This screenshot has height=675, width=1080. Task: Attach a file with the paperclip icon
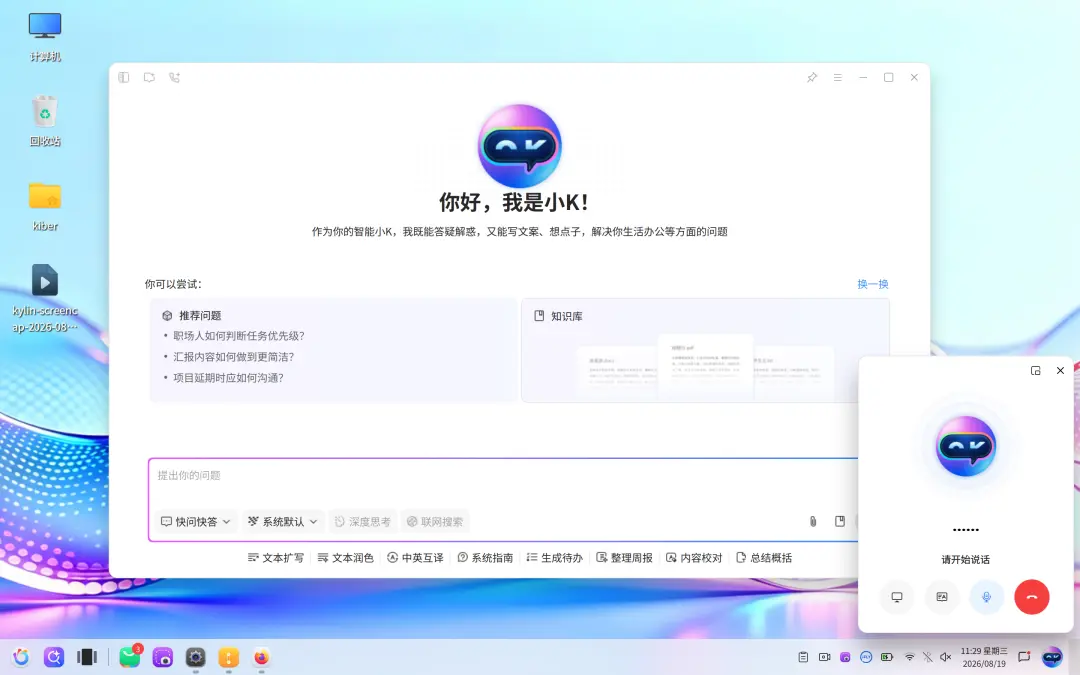click(813, 521)
